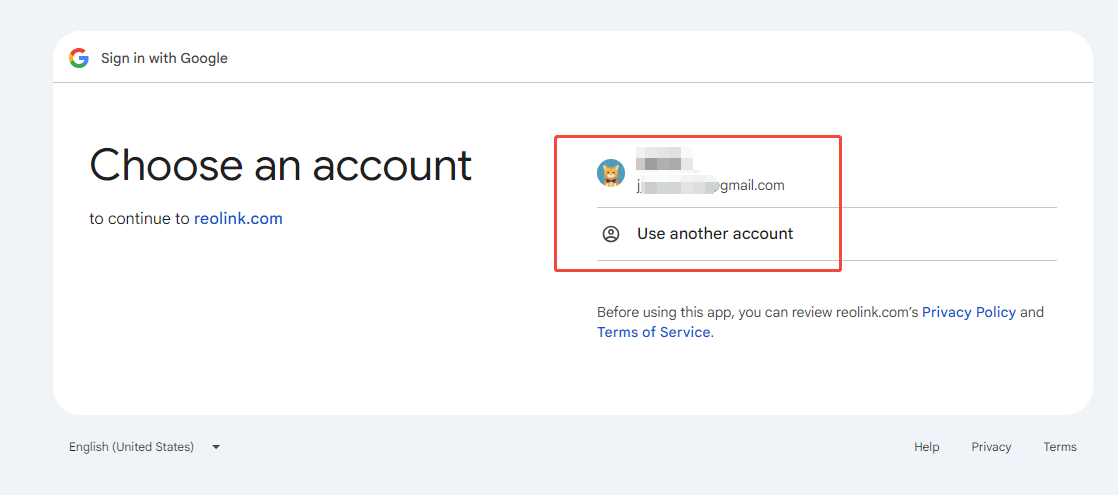Image resolution: width=1118 pixels, height=495 pixels.
Task: Open the English (United States) language dropdown
Action: coord(145,447)
